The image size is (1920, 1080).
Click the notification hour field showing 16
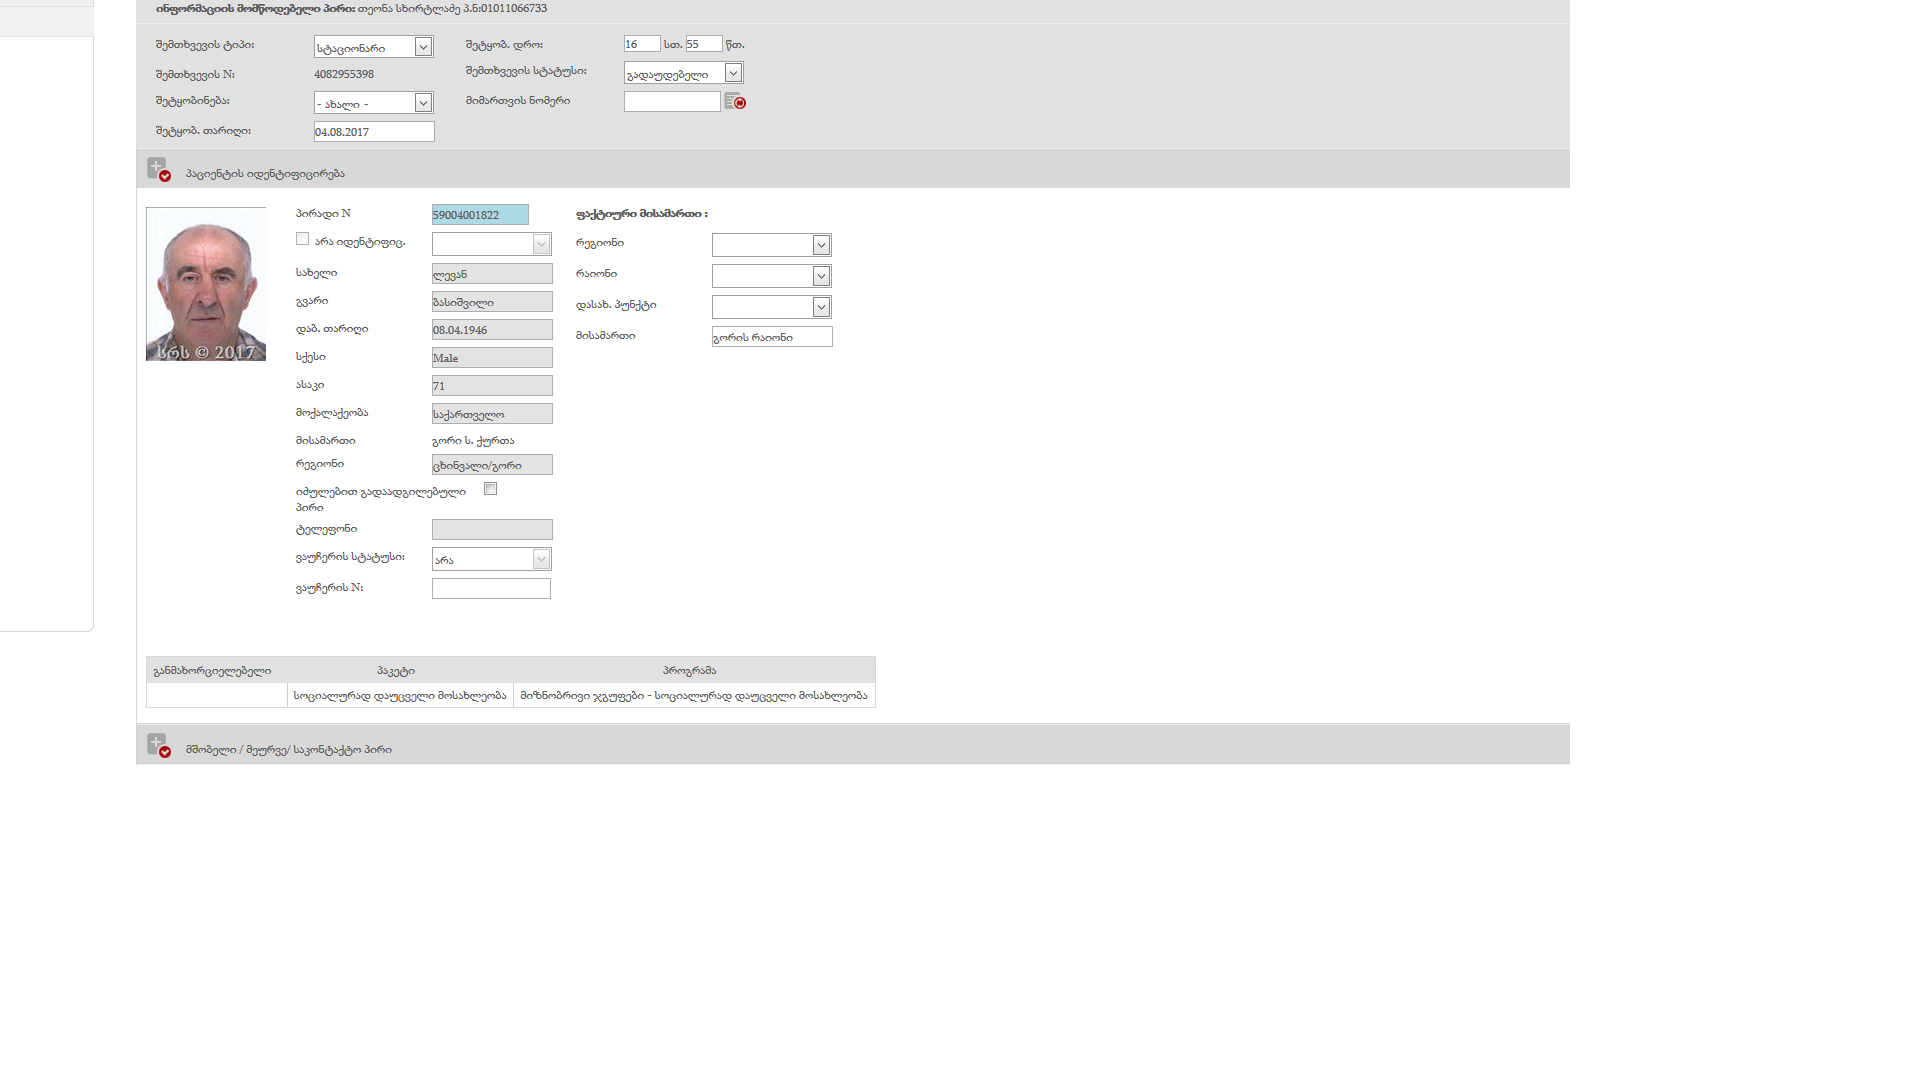pyautogui.click(x=641, y=44)
